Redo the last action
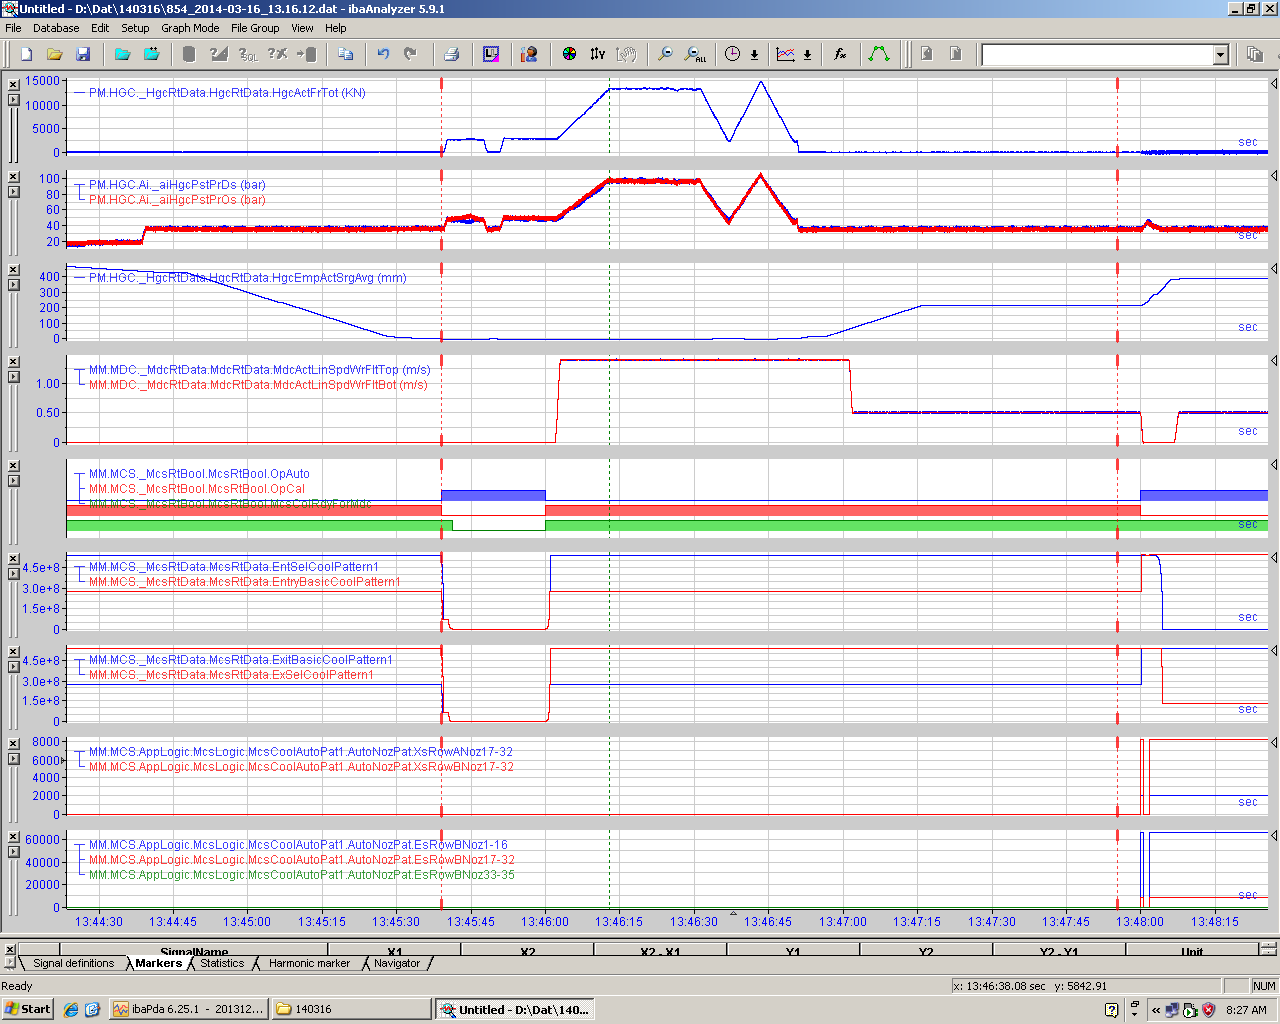This screenshot has width=1280, height=1024. tap(410, 54)
